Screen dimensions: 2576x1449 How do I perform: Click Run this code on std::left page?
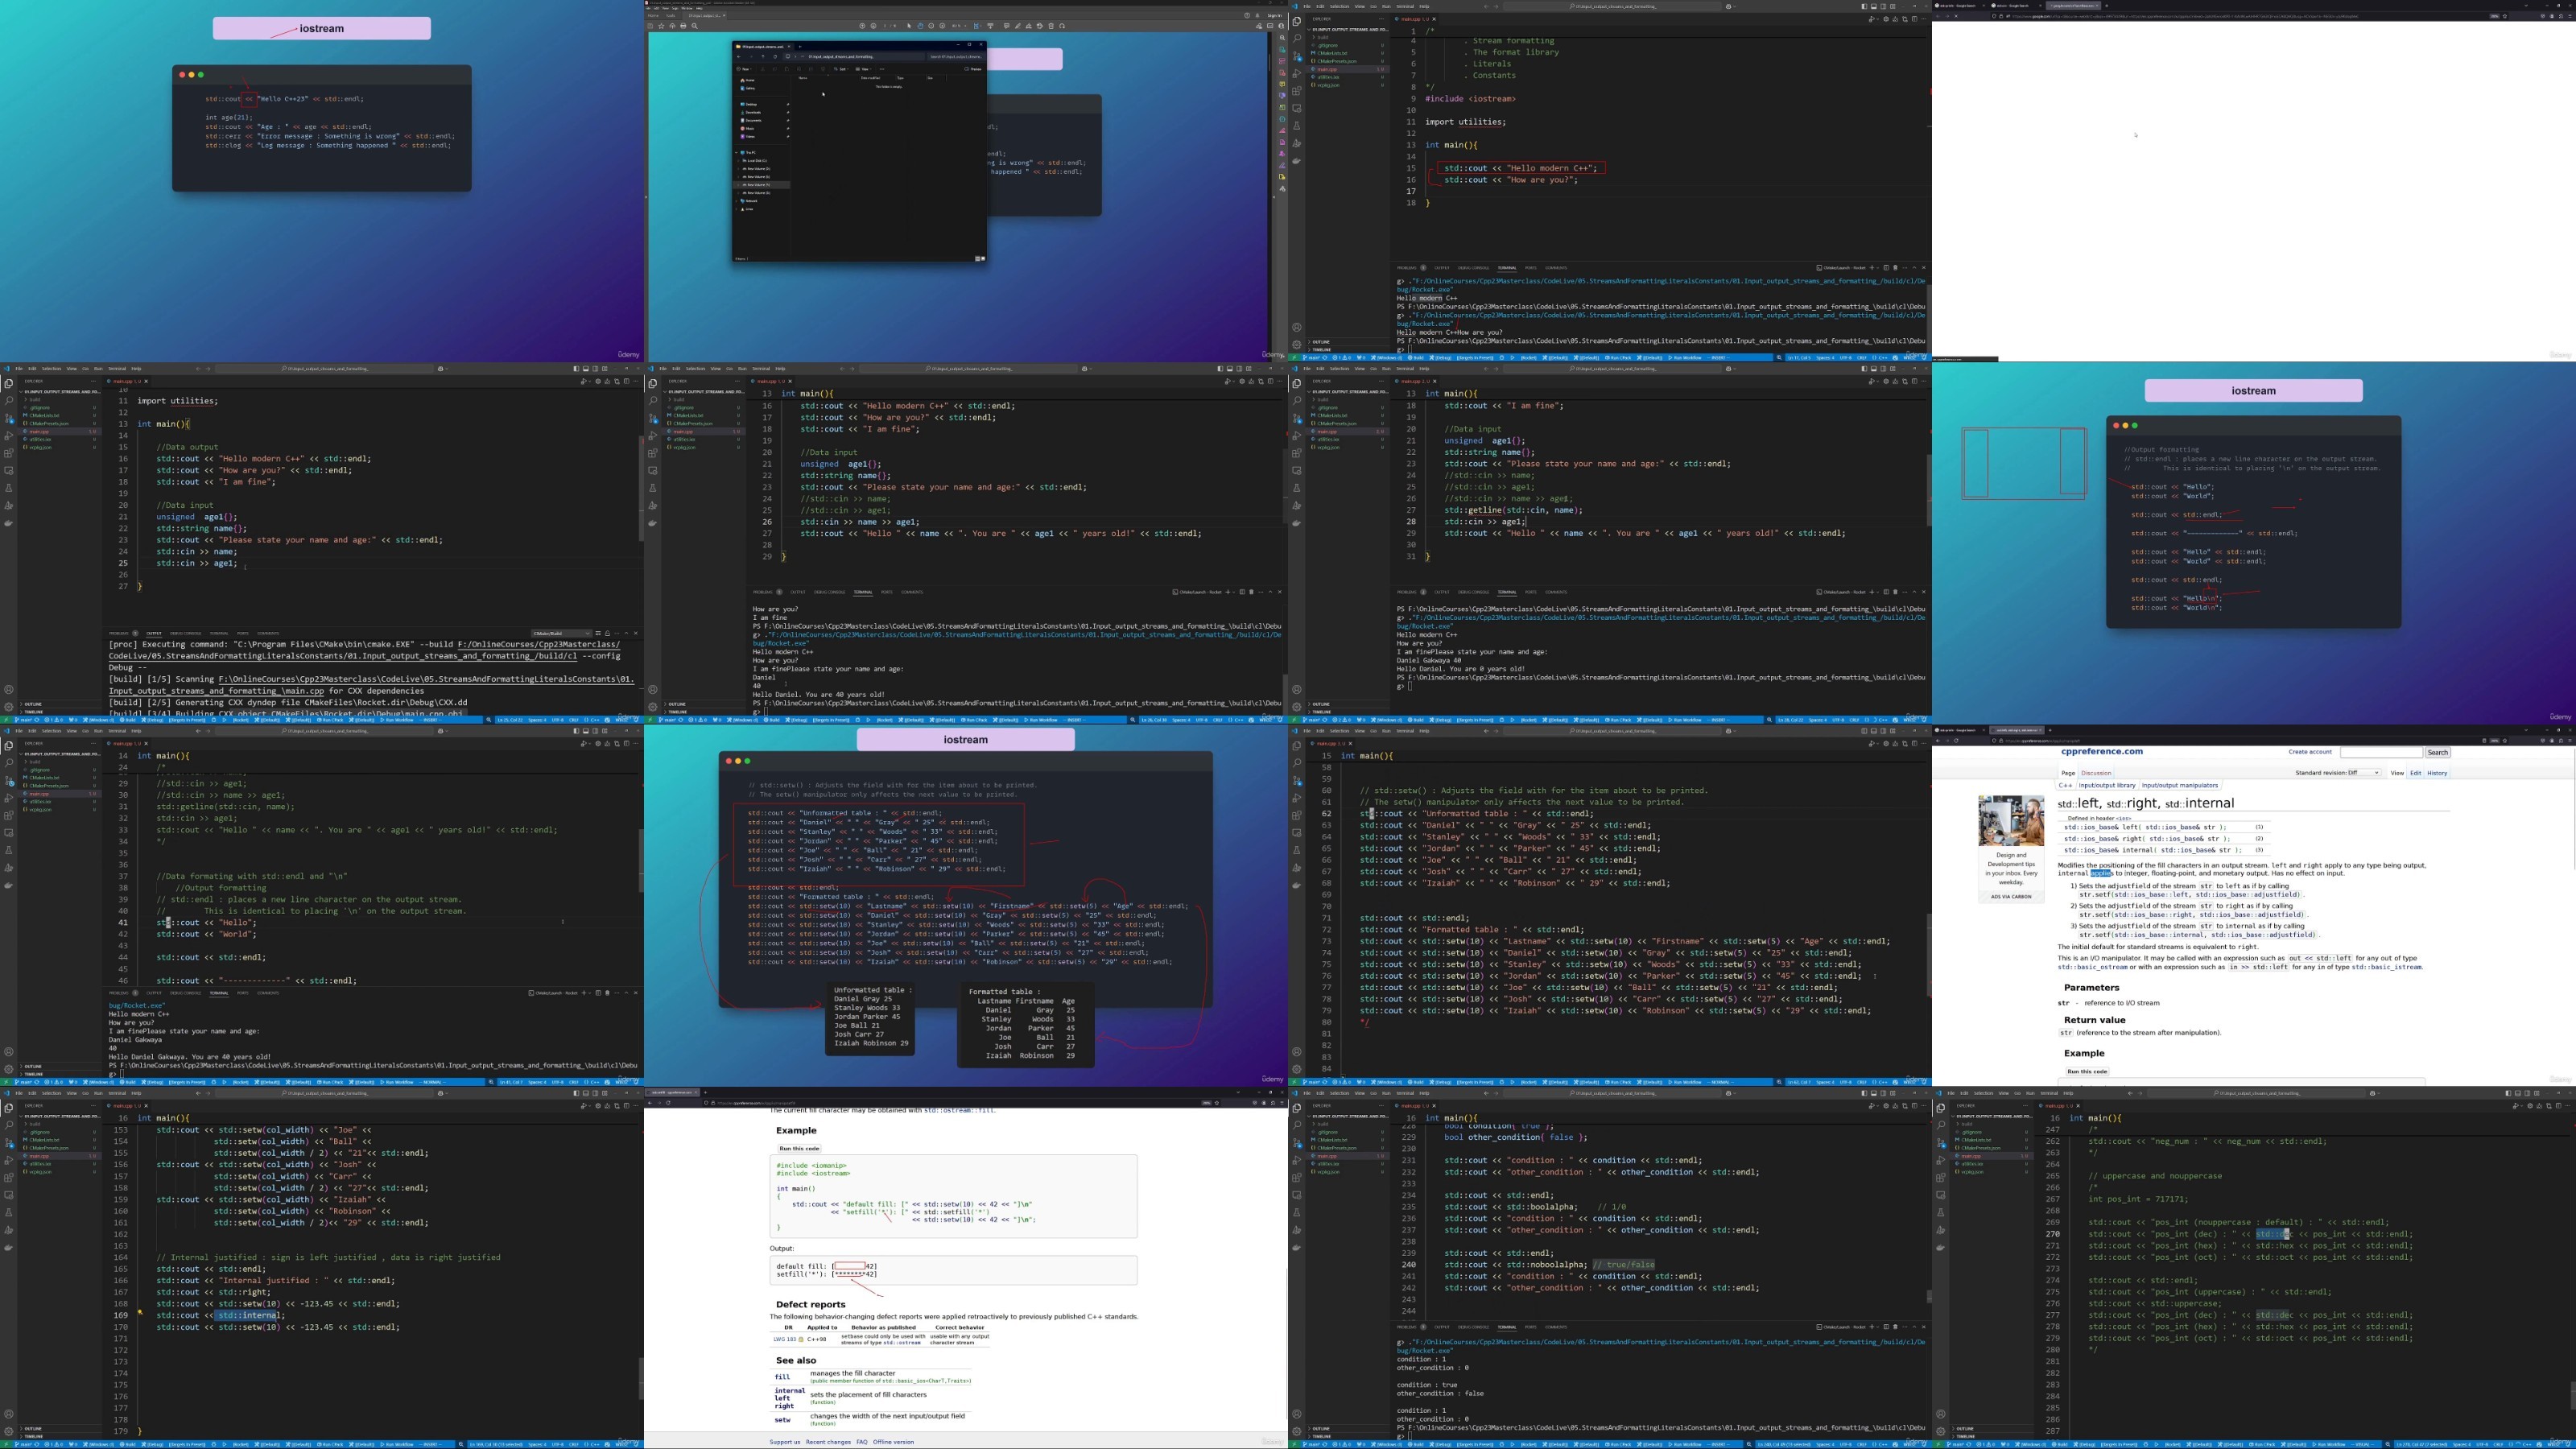click(x=2087, y=1071)
